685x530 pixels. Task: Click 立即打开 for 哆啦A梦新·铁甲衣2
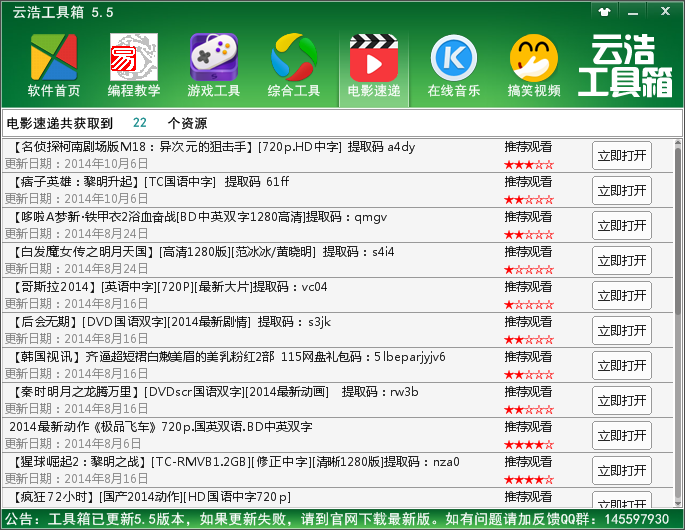coord(622,225)
